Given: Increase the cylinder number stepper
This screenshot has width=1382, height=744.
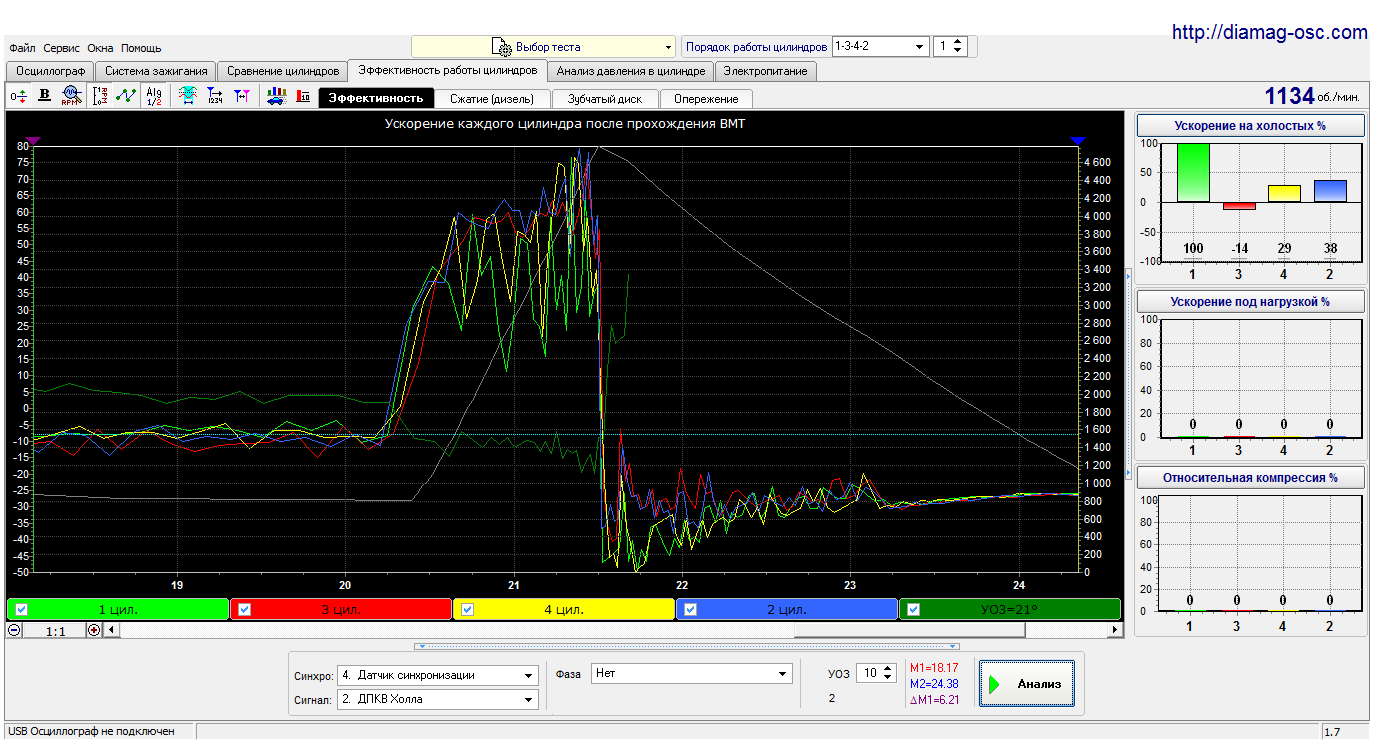Looking at the screenshot, I should tap(958, 41).
